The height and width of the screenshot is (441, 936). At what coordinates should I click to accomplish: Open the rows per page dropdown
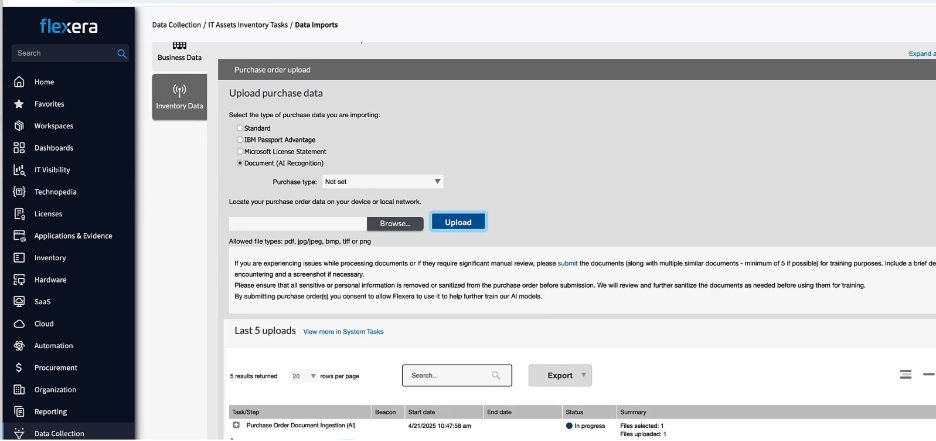(304, 376)
